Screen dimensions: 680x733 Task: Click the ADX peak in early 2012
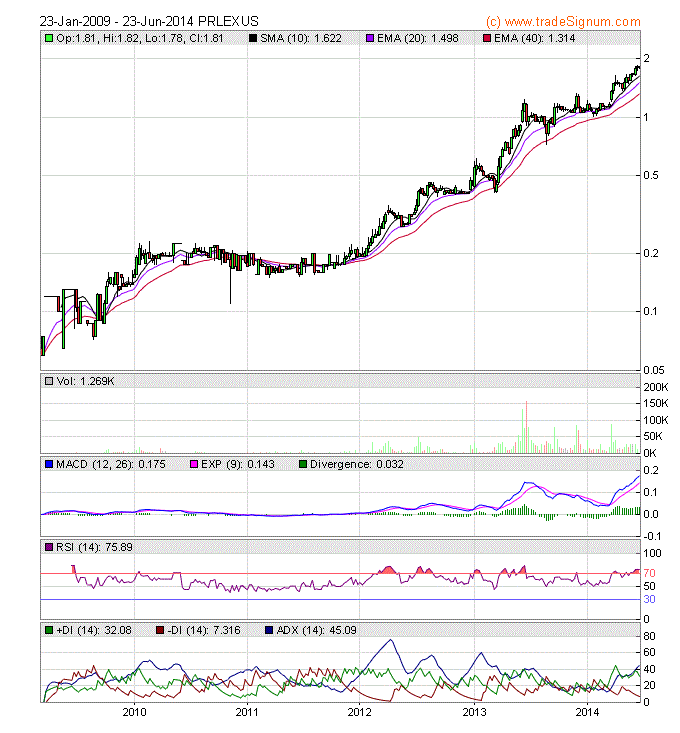tap(391, 640)
